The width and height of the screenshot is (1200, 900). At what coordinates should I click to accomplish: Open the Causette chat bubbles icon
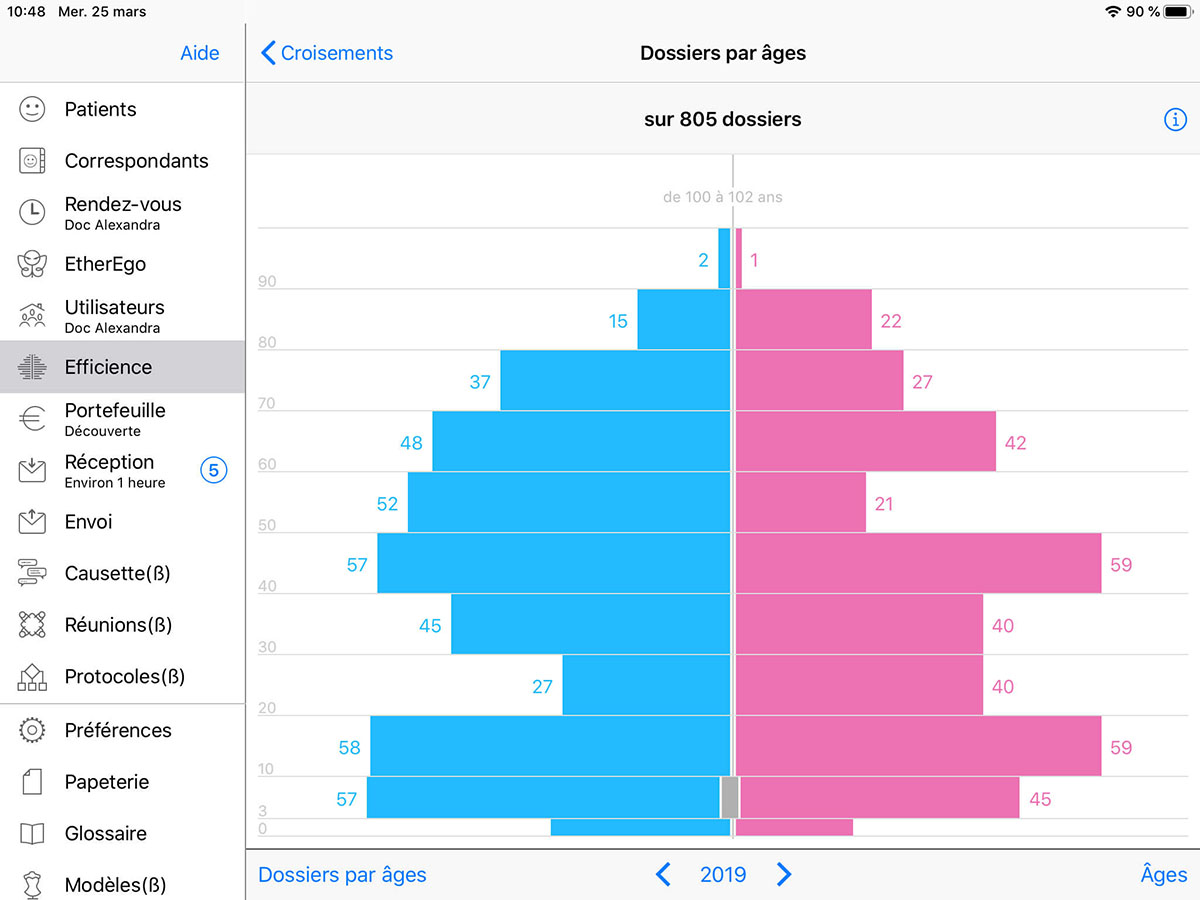[x=33, y=574]
